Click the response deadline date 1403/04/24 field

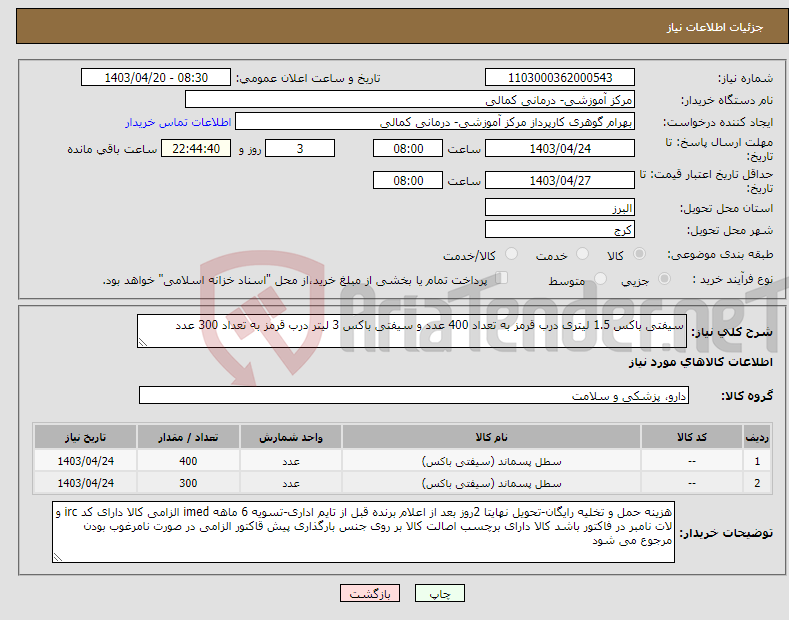coord(560,148)
